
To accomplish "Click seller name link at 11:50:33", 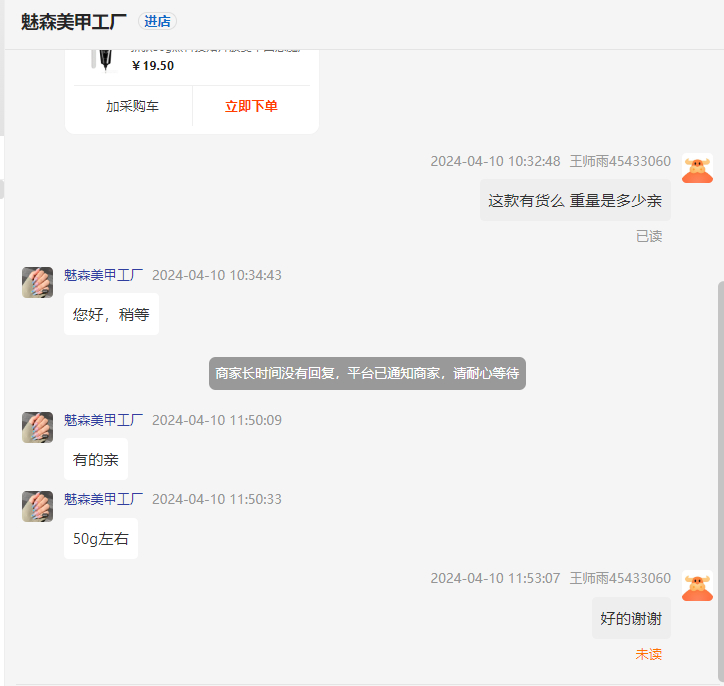I will [103, 499].
